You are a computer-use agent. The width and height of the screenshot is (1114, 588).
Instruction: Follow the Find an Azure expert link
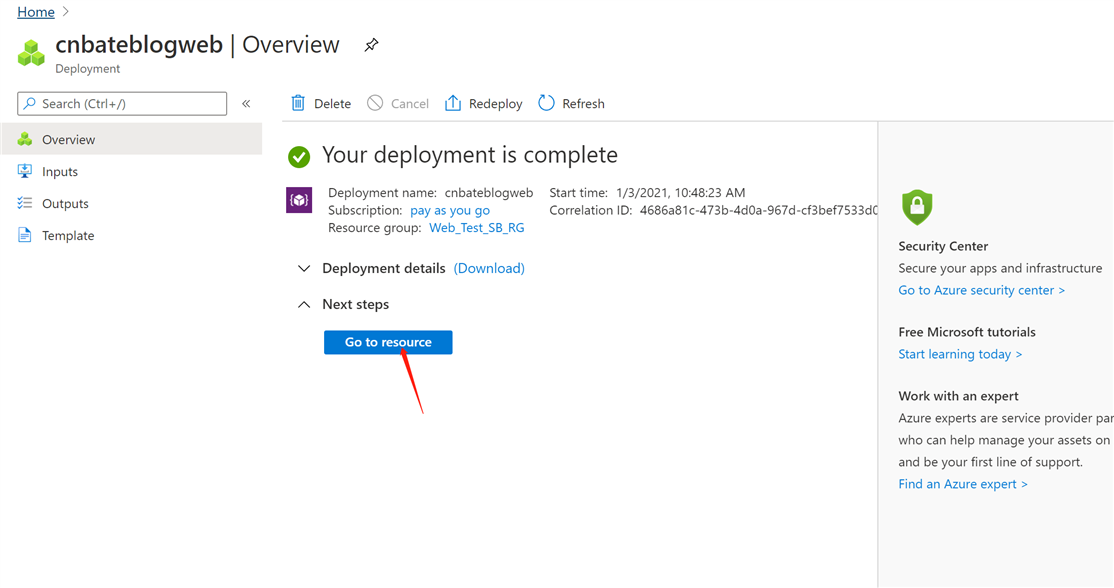963,484
